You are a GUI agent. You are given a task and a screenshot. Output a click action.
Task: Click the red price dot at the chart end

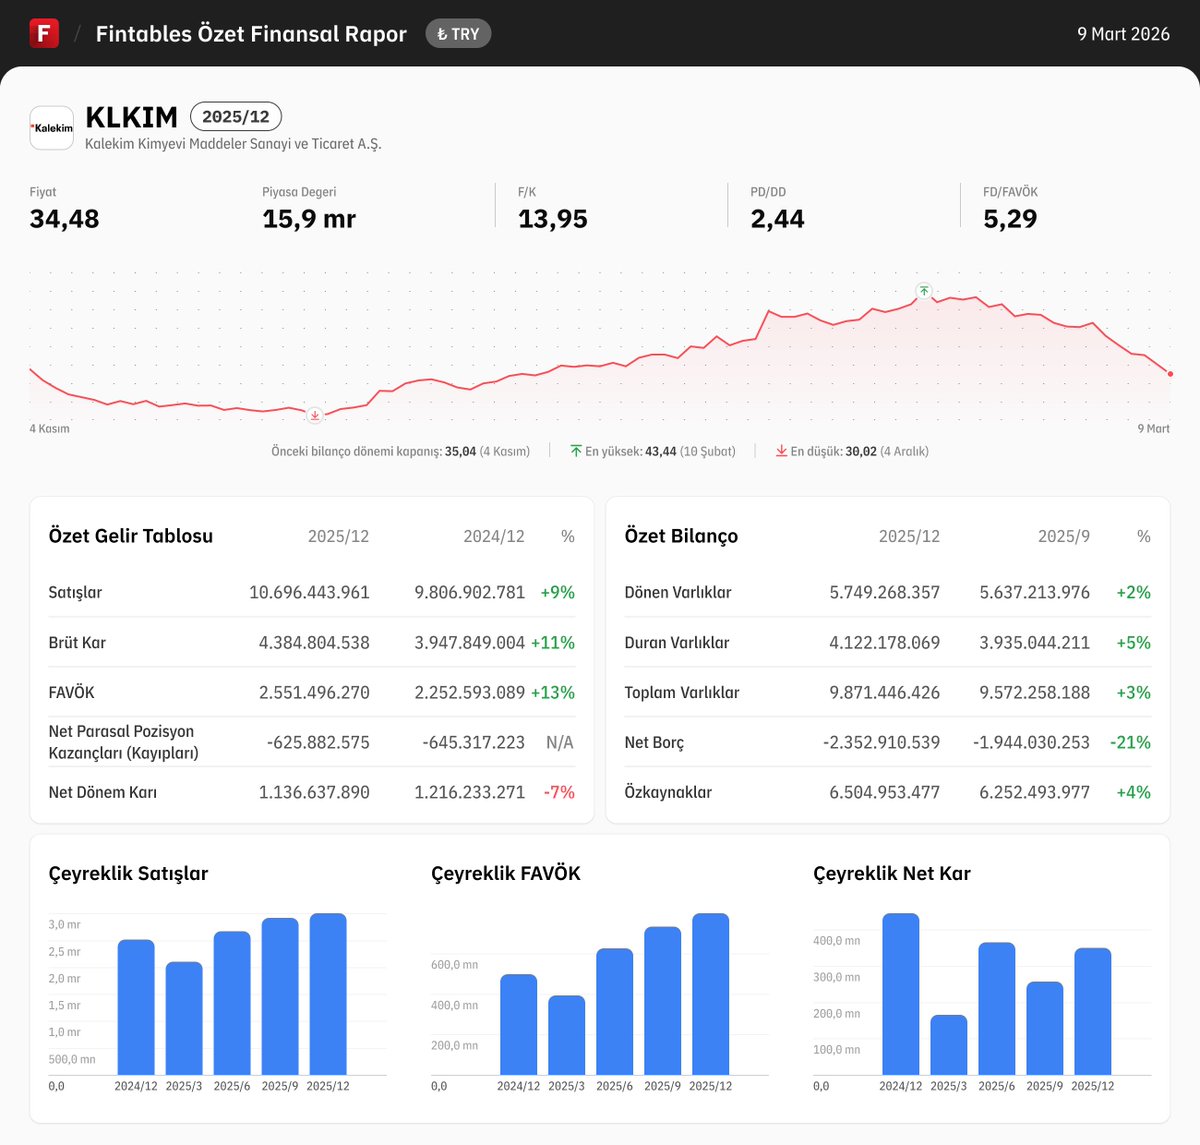(x=1169, y=372)
